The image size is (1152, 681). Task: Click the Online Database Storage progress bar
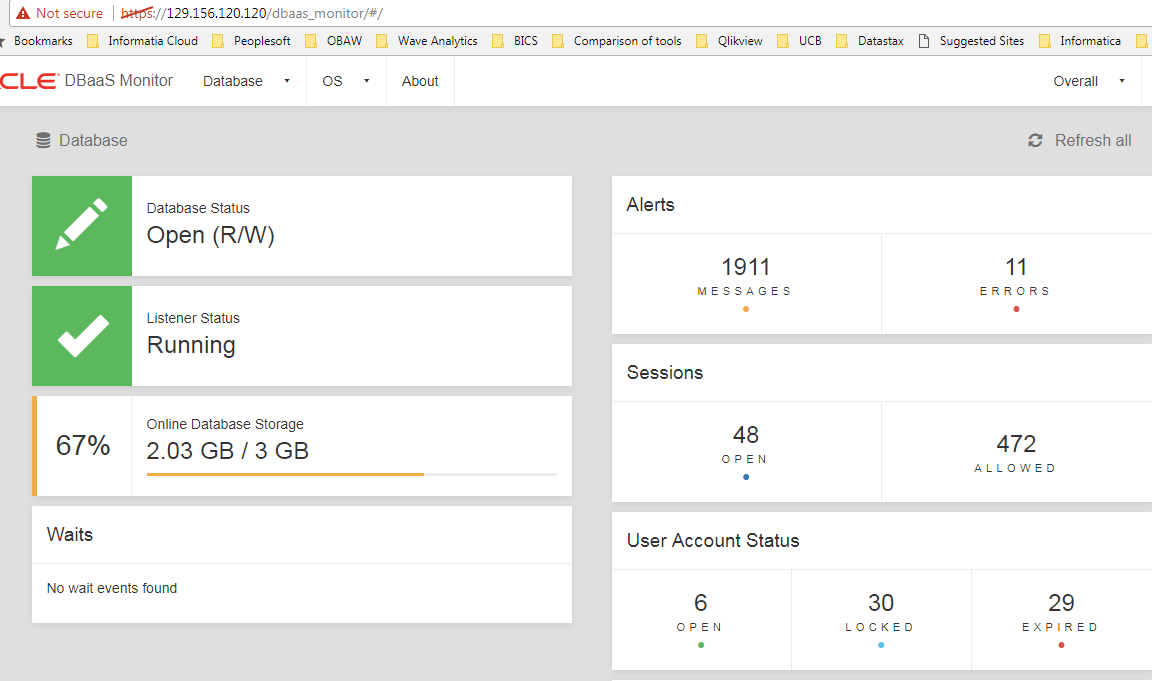pos(351,474)
